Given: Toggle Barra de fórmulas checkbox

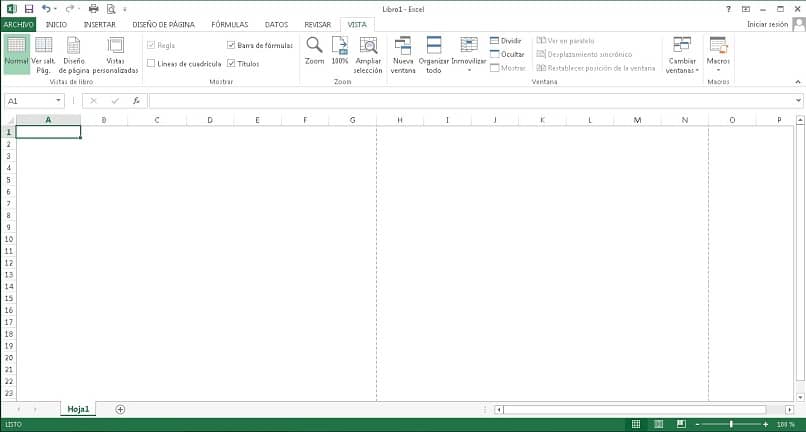Looking at the screenshot, I should coord(231,45).
